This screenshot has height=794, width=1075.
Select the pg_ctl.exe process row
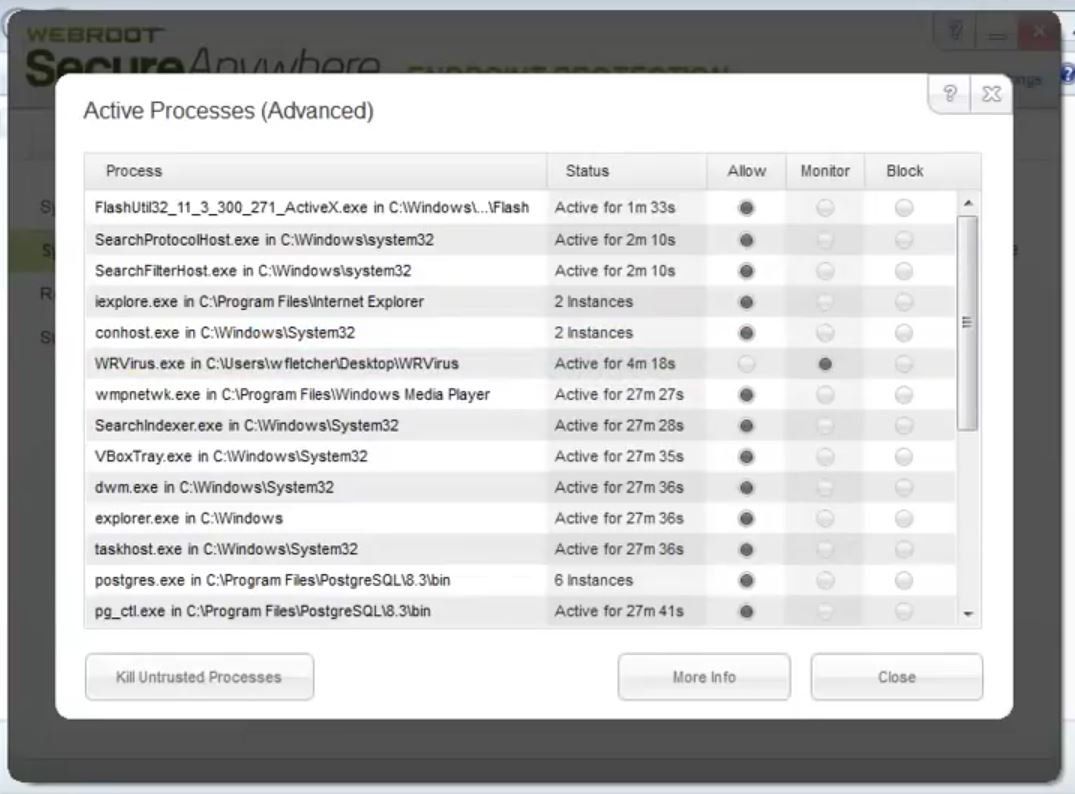click(520, 611)
